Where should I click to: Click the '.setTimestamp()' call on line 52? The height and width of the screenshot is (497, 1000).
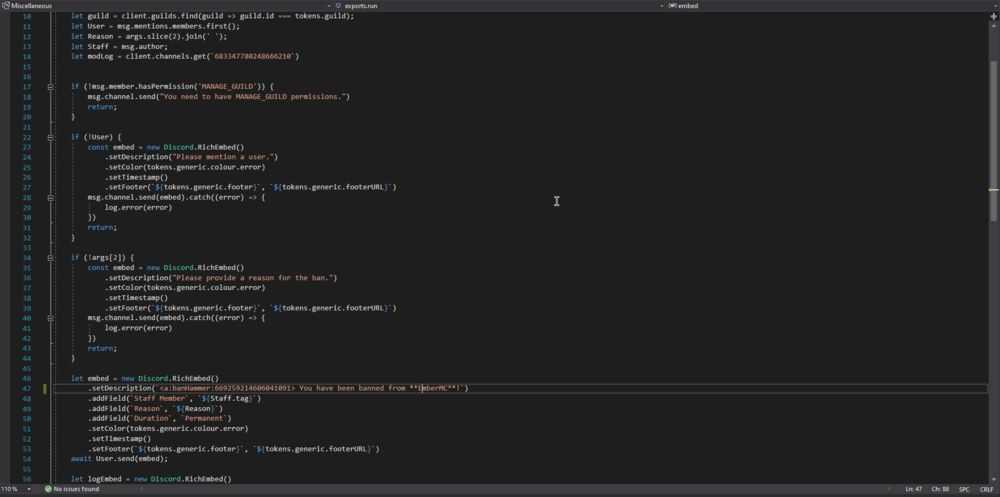point(120,439)
